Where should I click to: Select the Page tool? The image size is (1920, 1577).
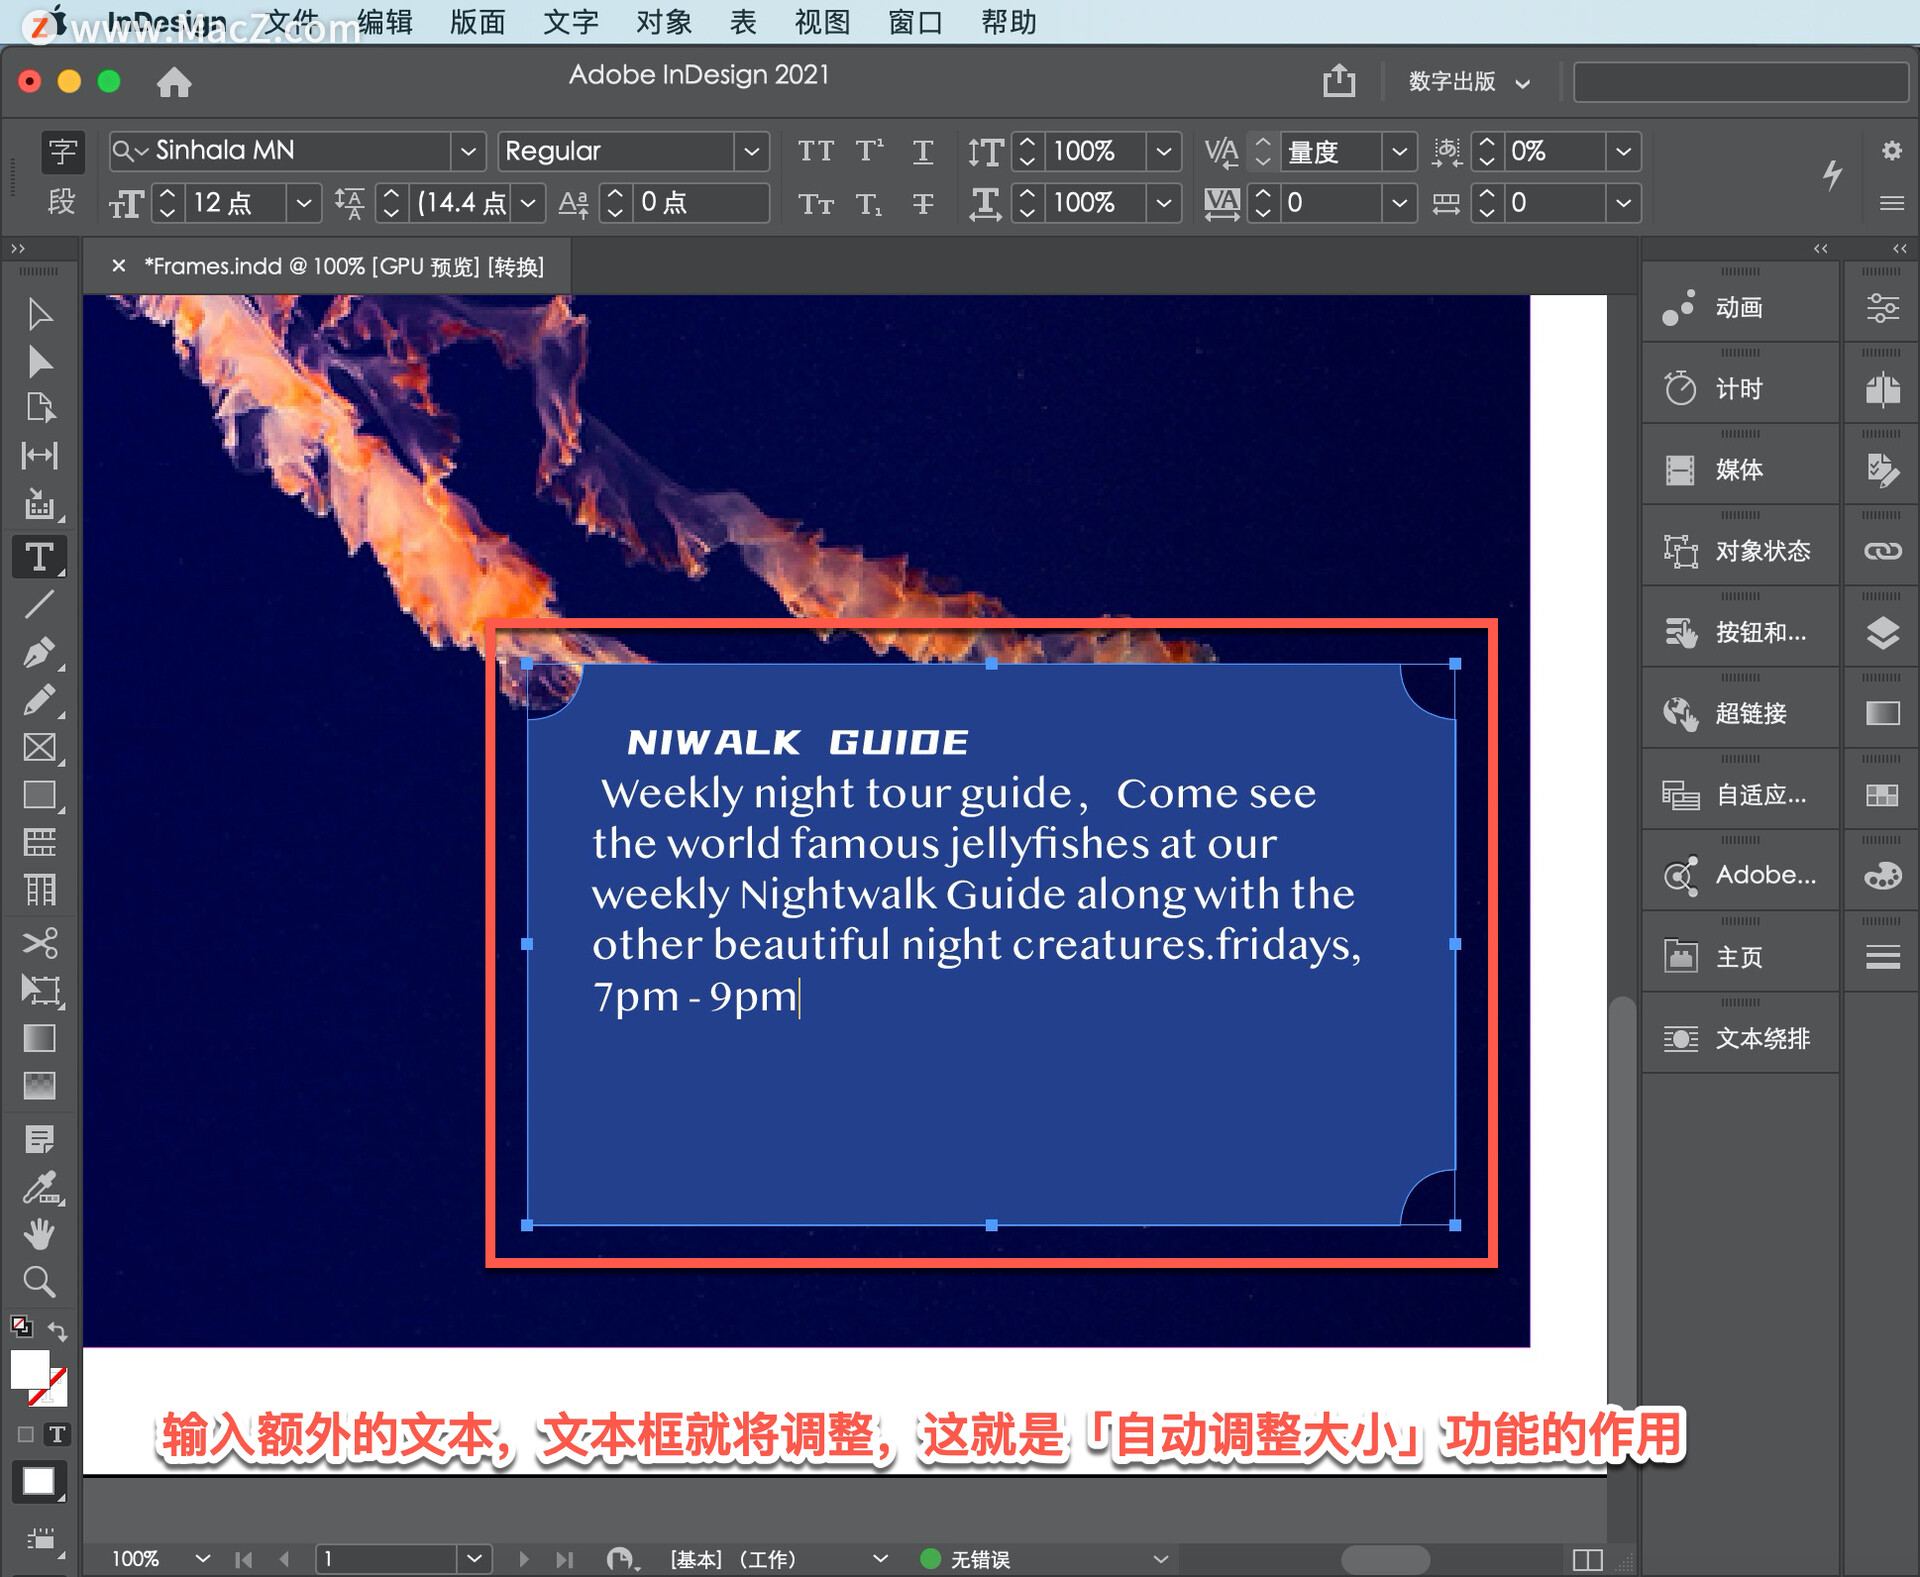(39, 408)
